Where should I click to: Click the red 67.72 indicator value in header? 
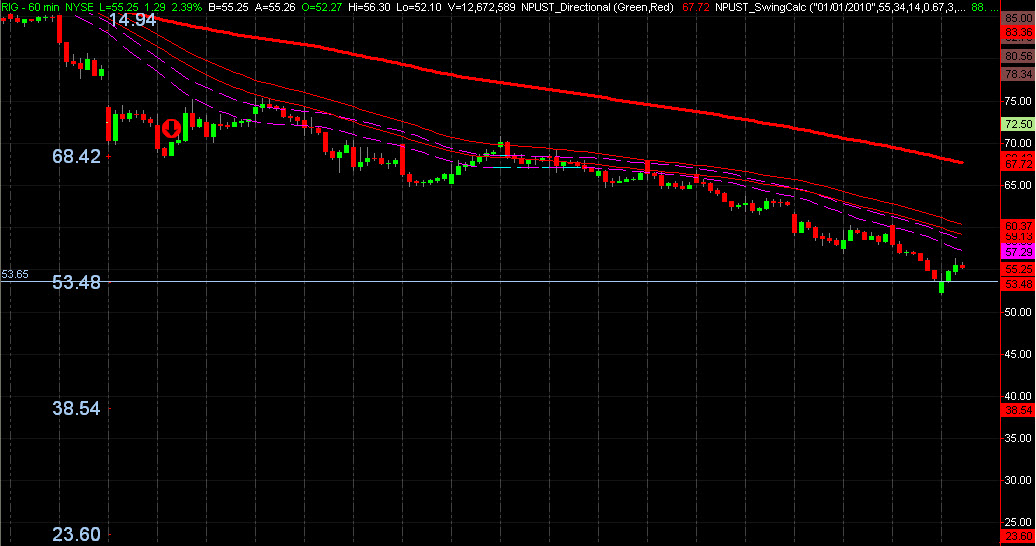(696, 7)
